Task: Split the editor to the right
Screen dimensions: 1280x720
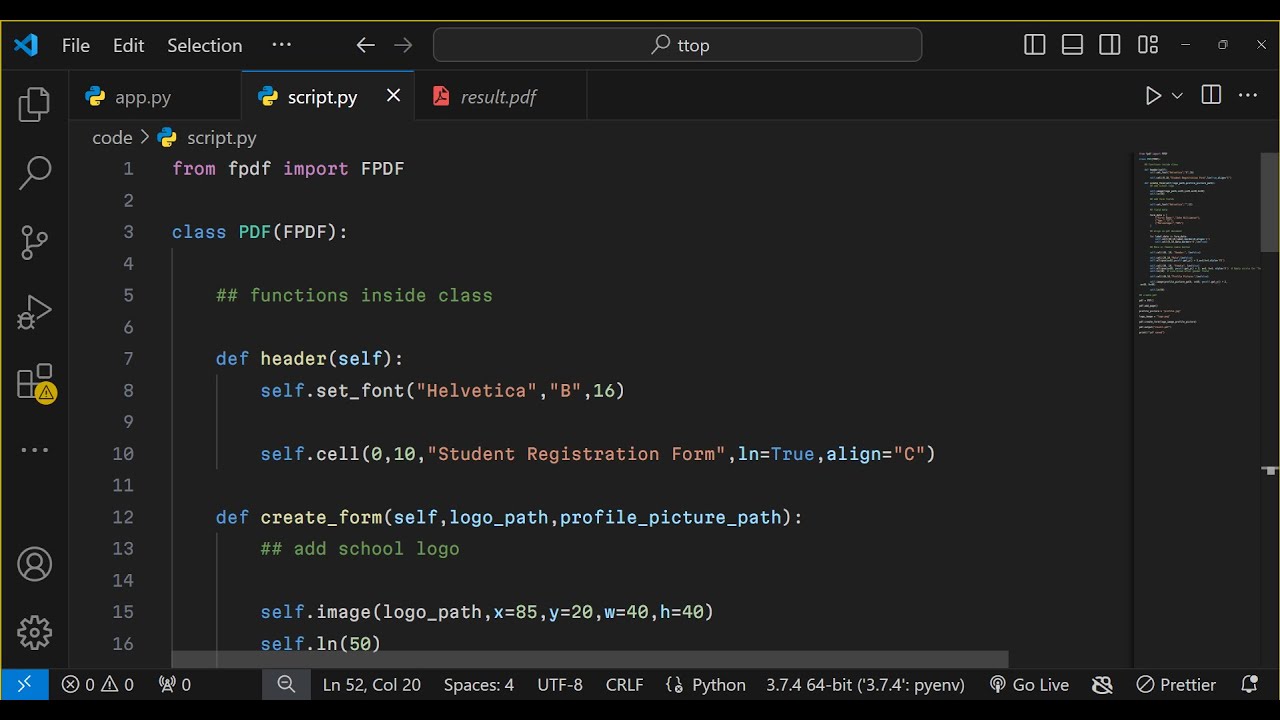Action: click(x=1211, y=96)
